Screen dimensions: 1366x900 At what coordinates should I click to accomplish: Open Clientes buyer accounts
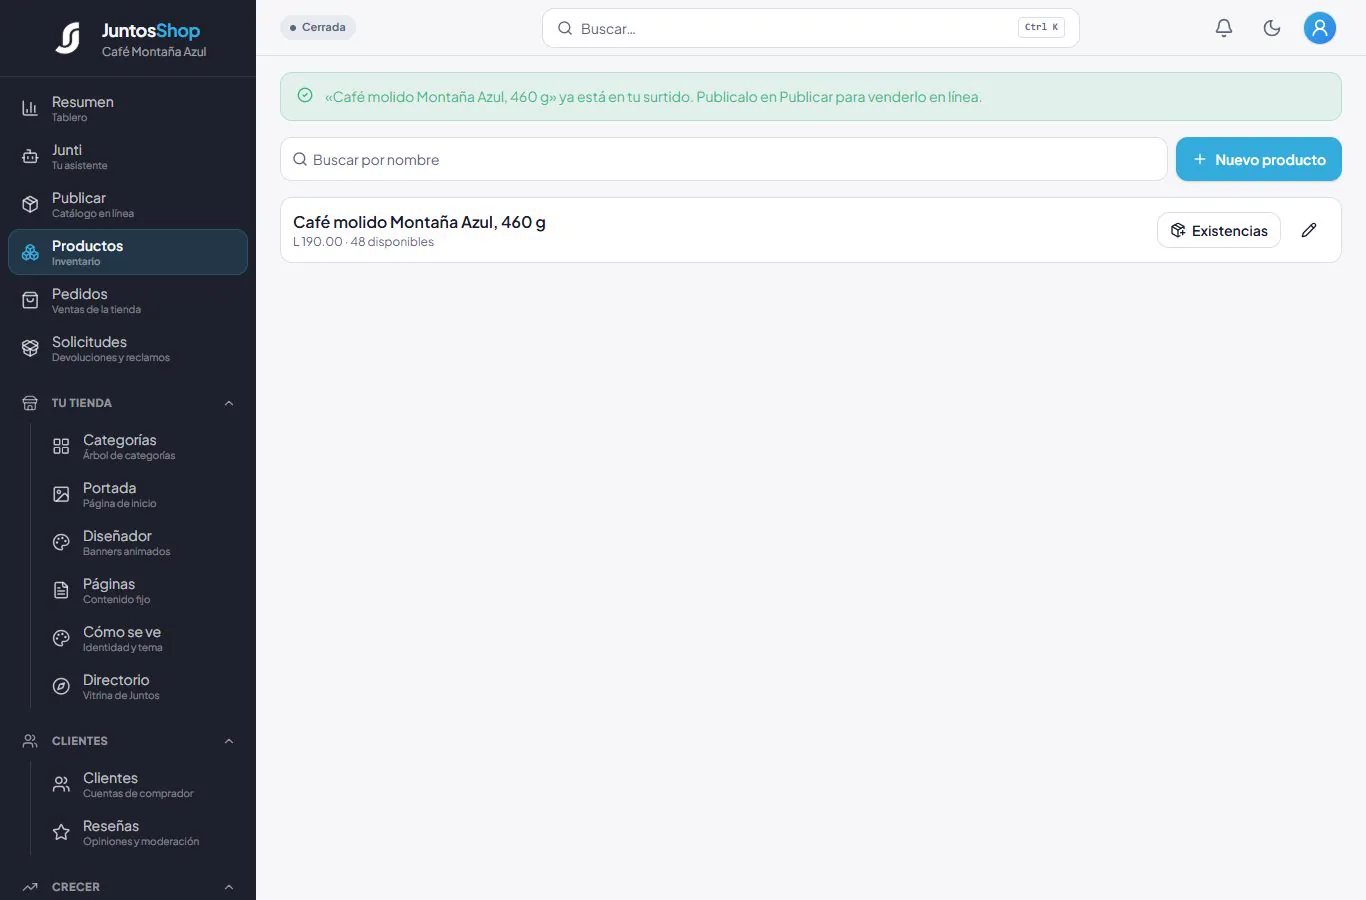pyautogui.click(x=143, y=784)
